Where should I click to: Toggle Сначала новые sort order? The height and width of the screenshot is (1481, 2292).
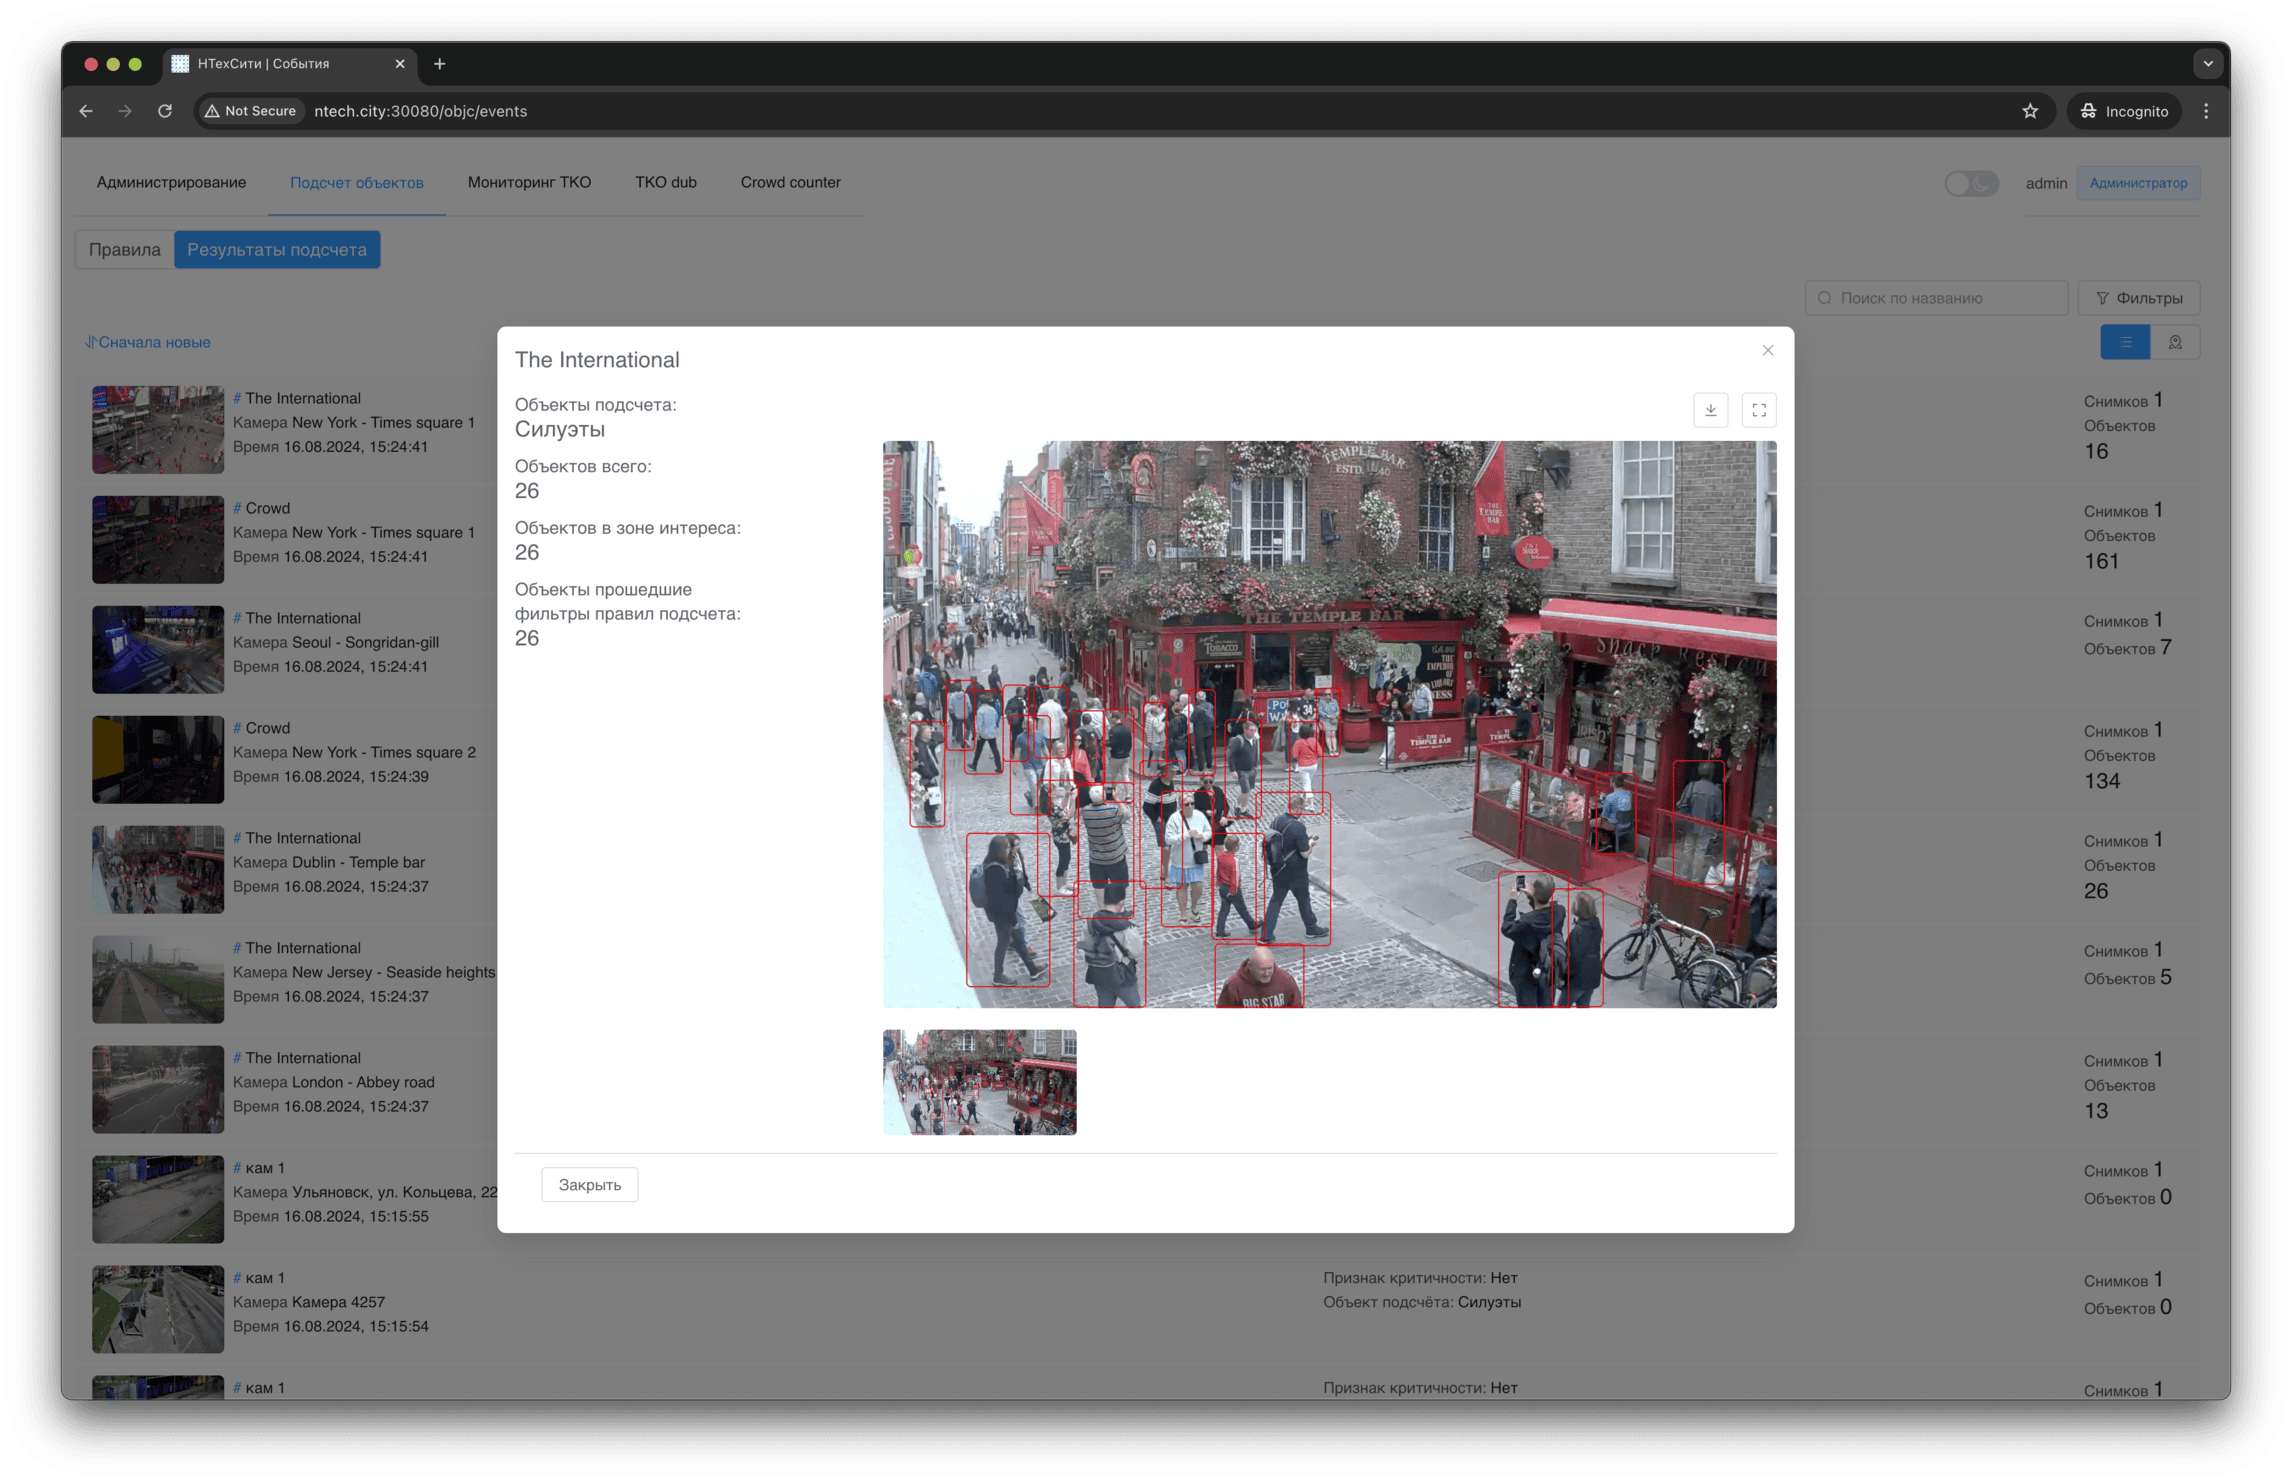pyautogui.click(x=148, y=342)
